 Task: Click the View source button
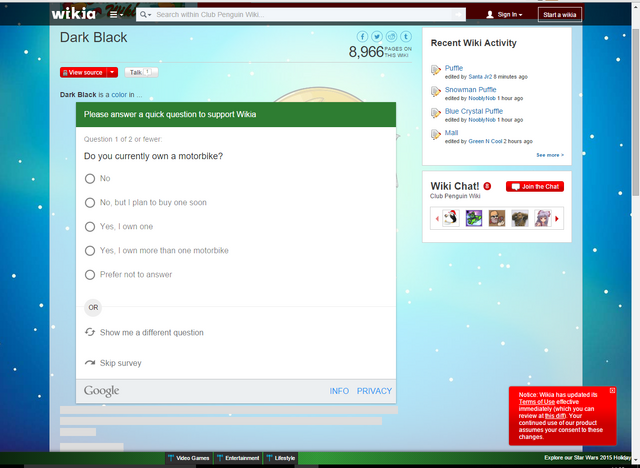coord(83,73)
